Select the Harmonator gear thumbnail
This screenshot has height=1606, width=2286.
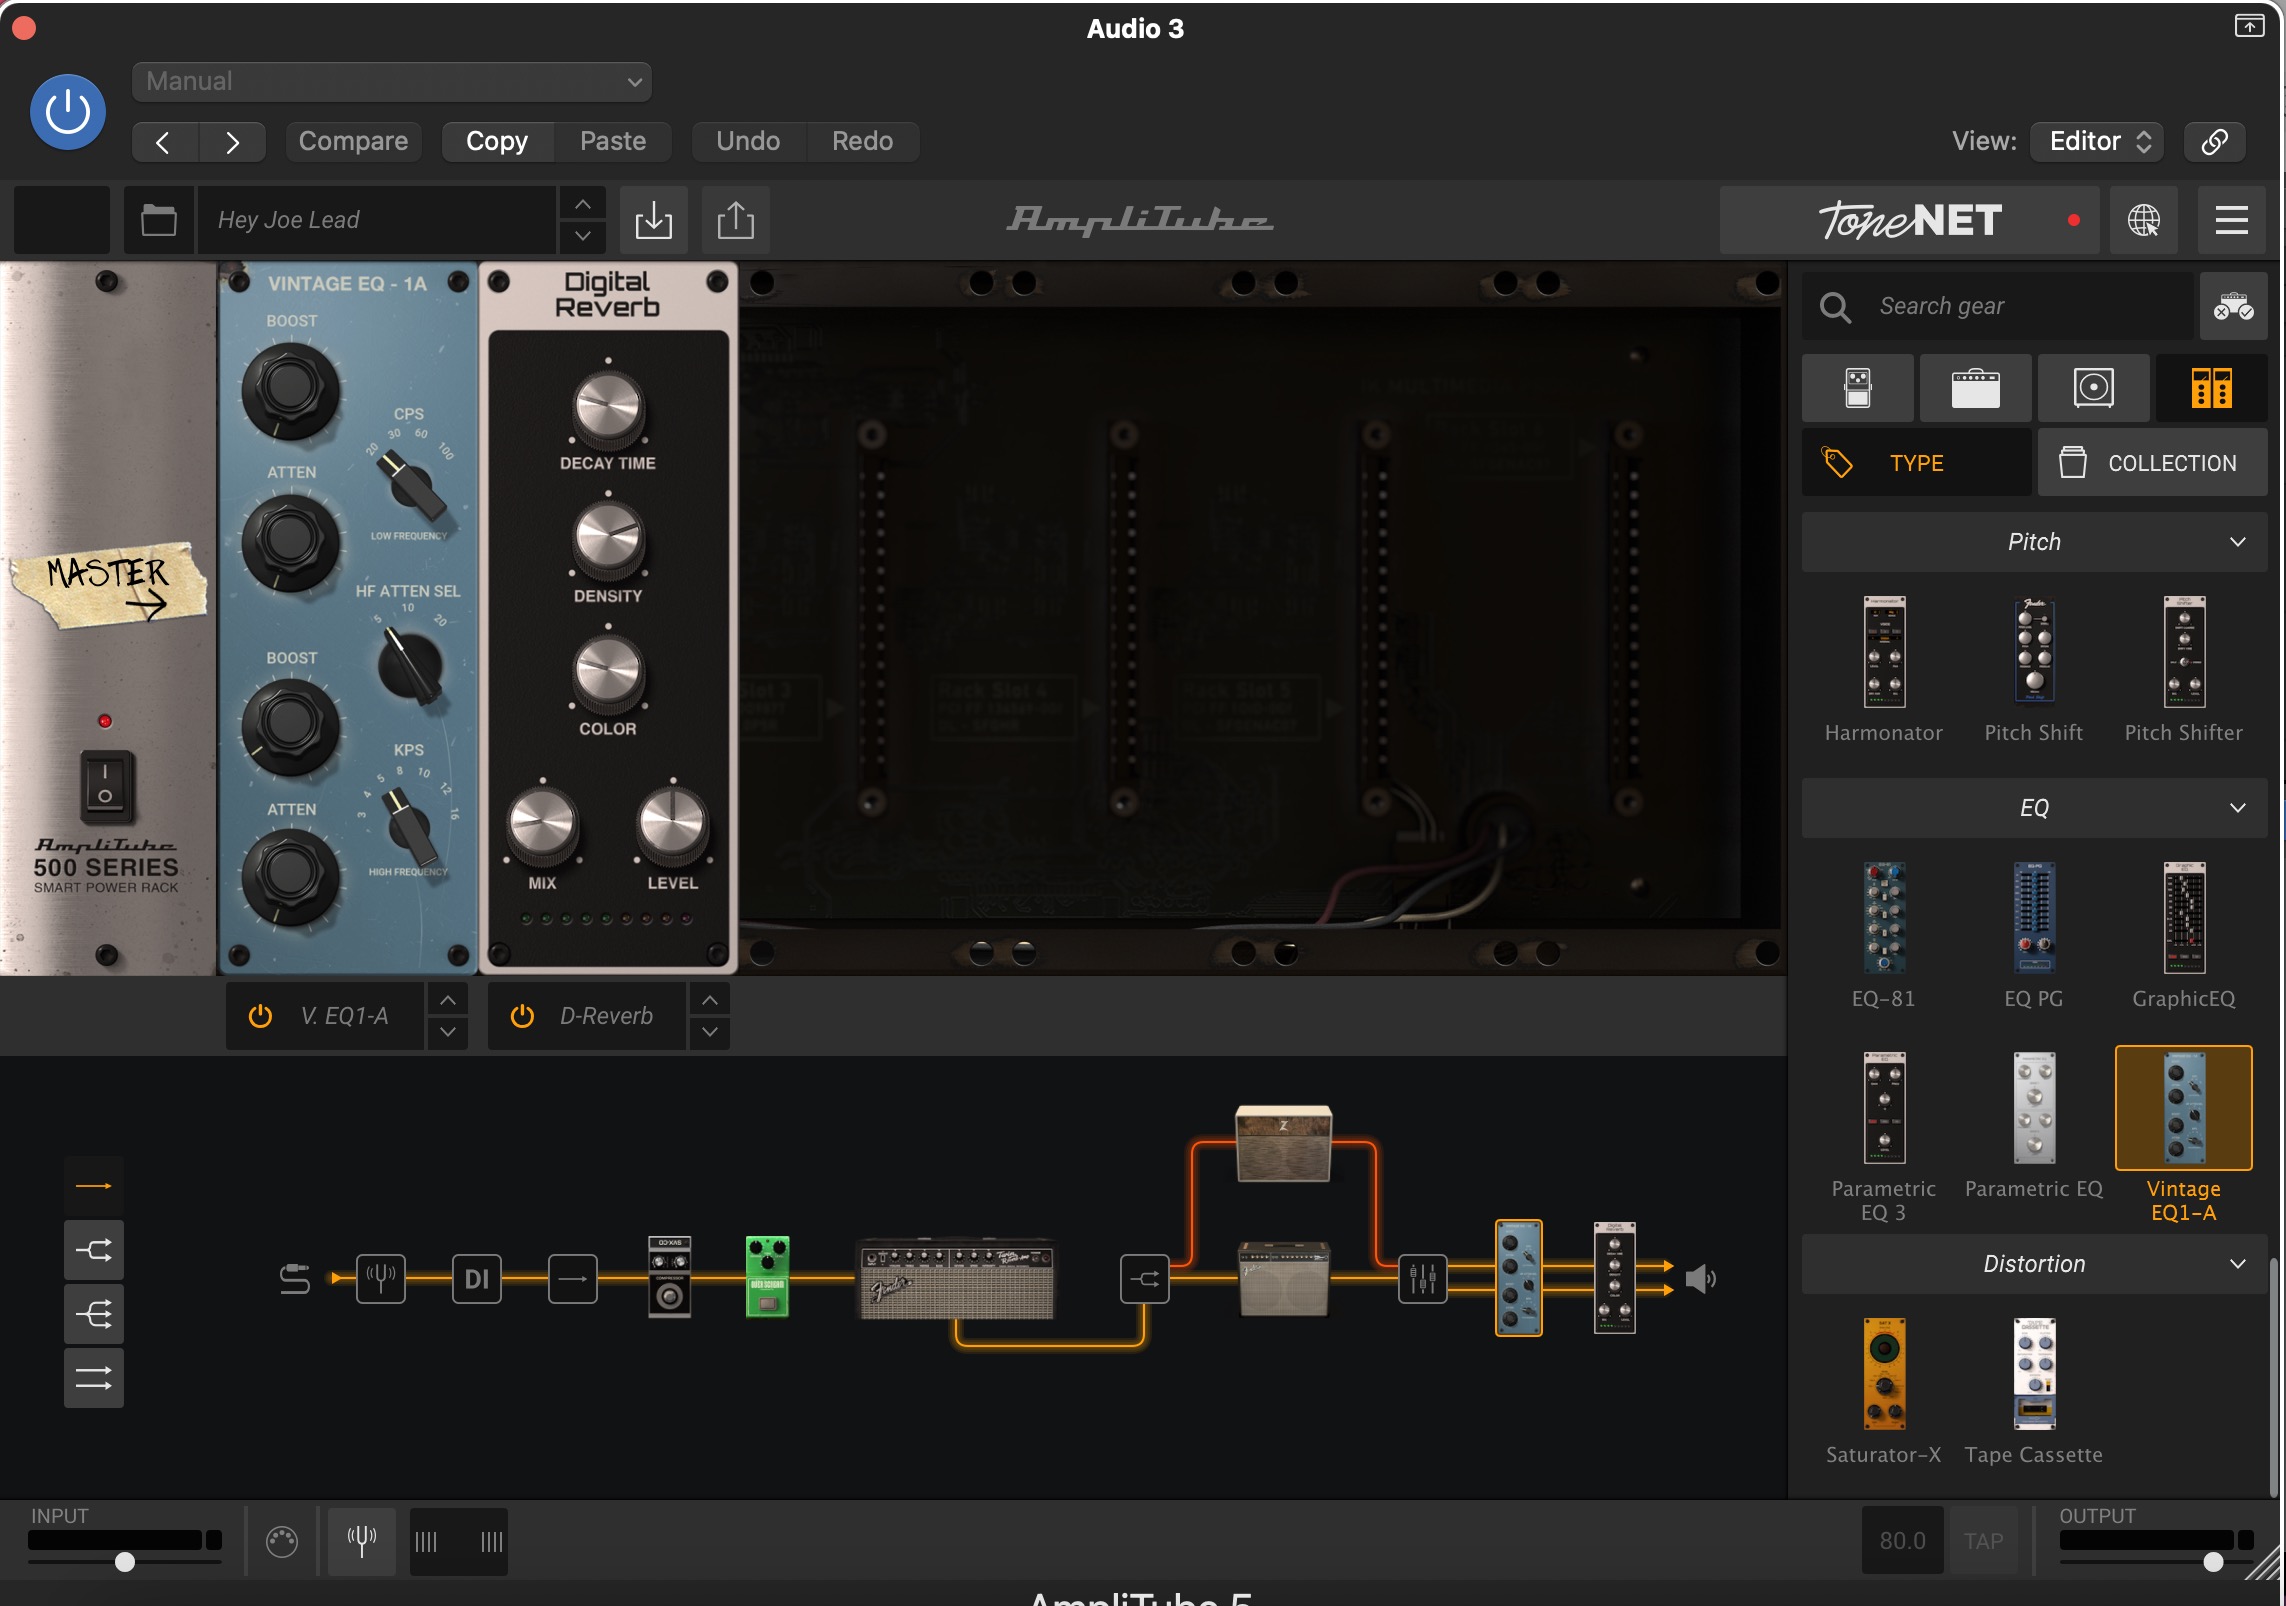(1884, 652)
